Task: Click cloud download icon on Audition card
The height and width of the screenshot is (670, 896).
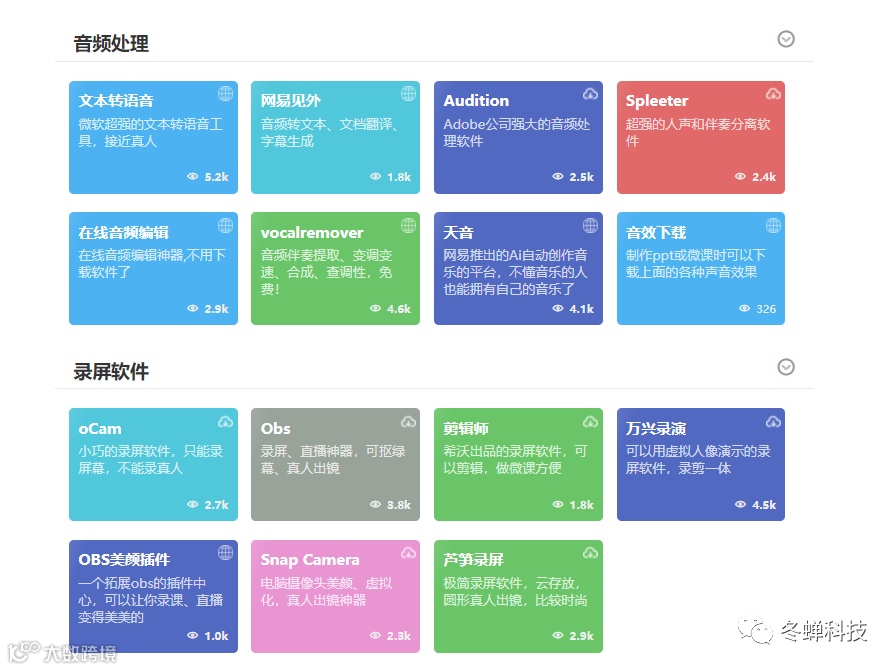Action: [x=590, y=94]
